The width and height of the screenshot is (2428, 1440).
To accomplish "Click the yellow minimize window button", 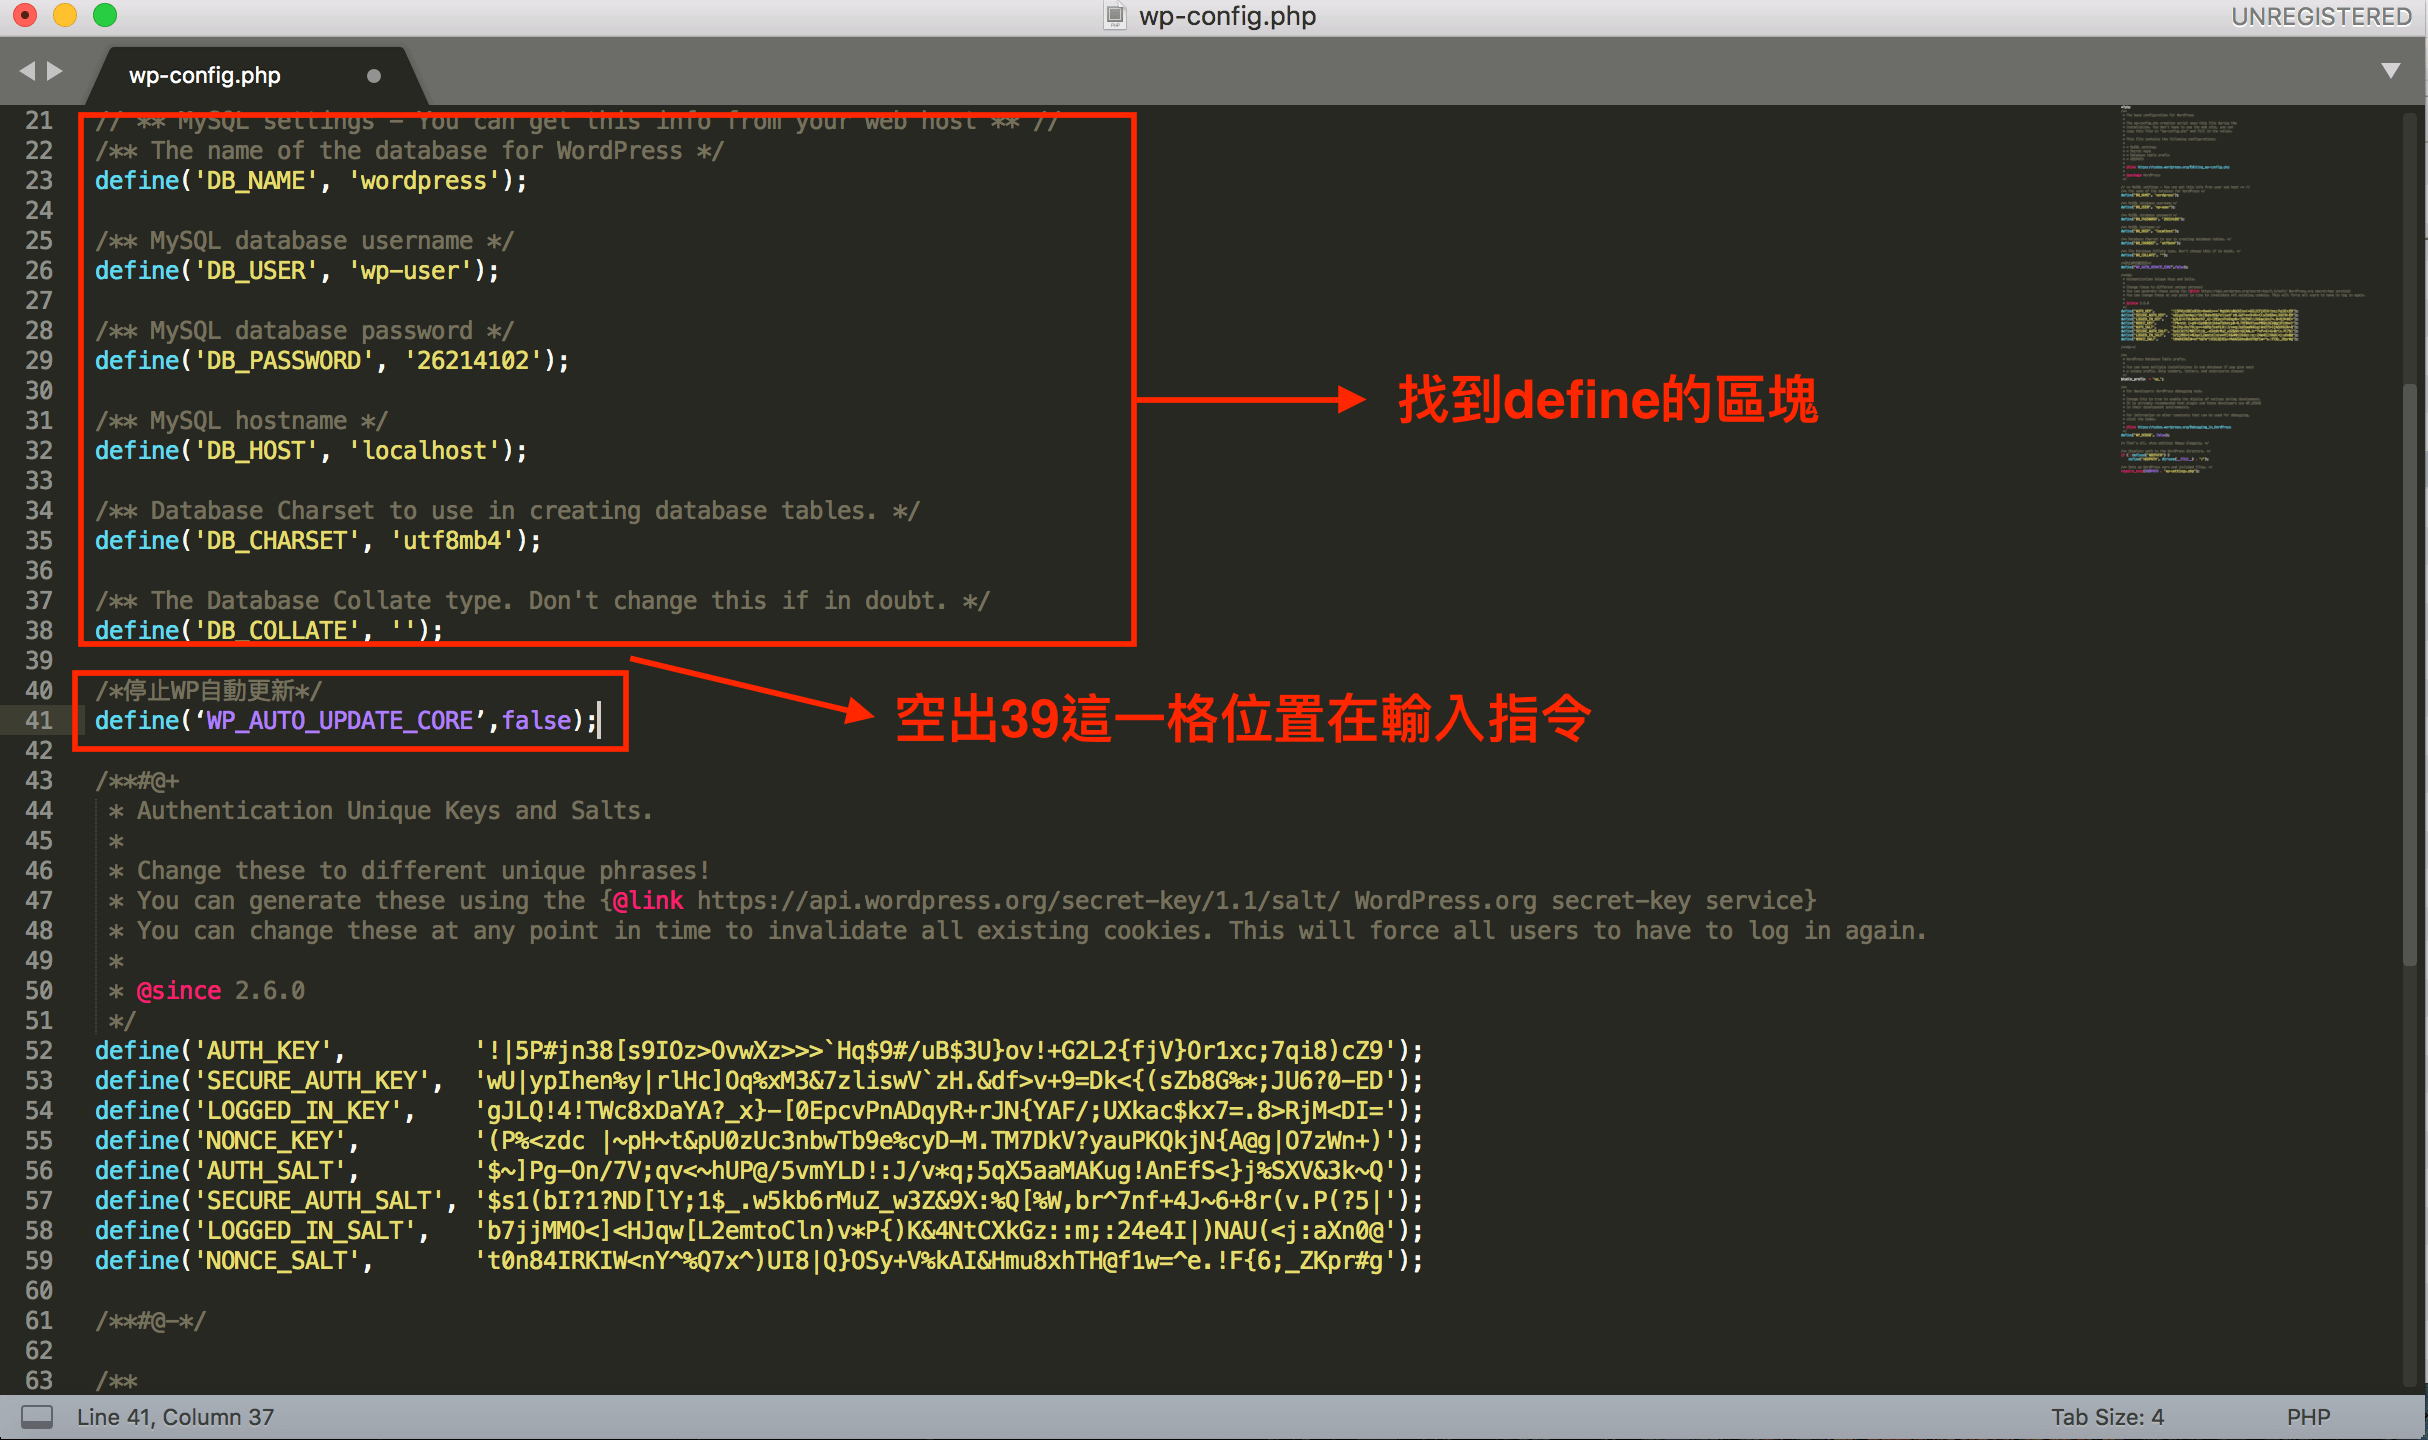I will [64, 15].
